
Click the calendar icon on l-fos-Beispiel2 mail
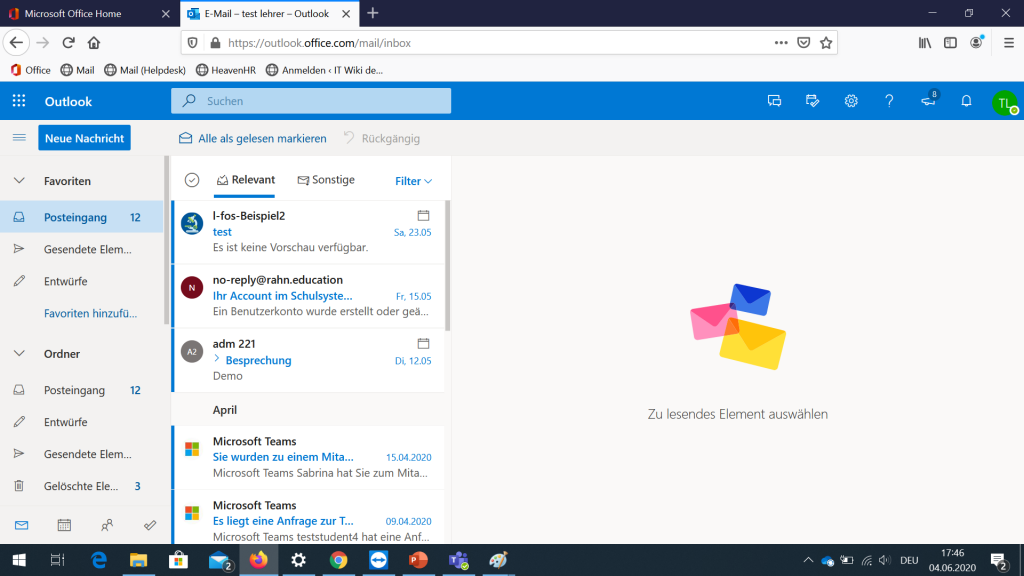(423, 215)
